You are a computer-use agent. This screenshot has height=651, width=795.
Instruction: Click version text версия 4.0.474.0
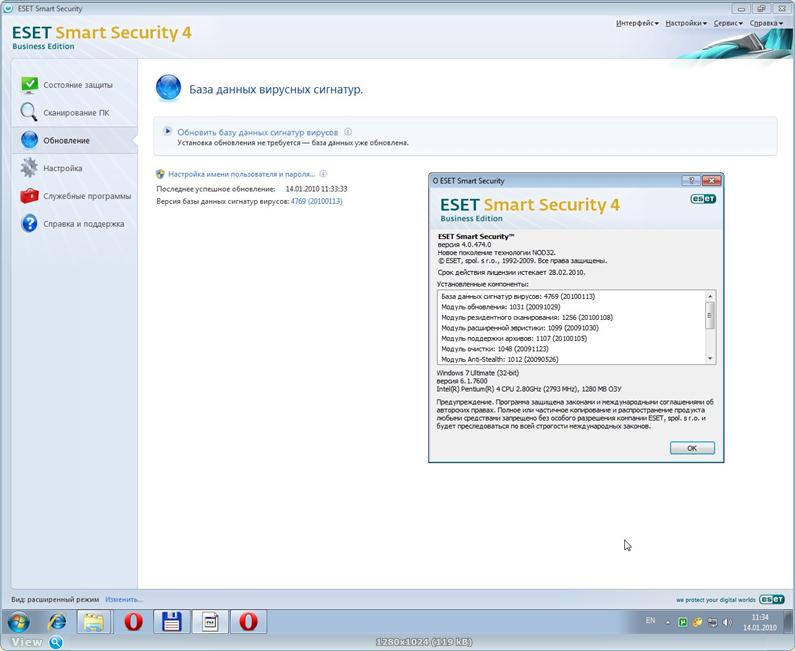[x=464, y=244]
